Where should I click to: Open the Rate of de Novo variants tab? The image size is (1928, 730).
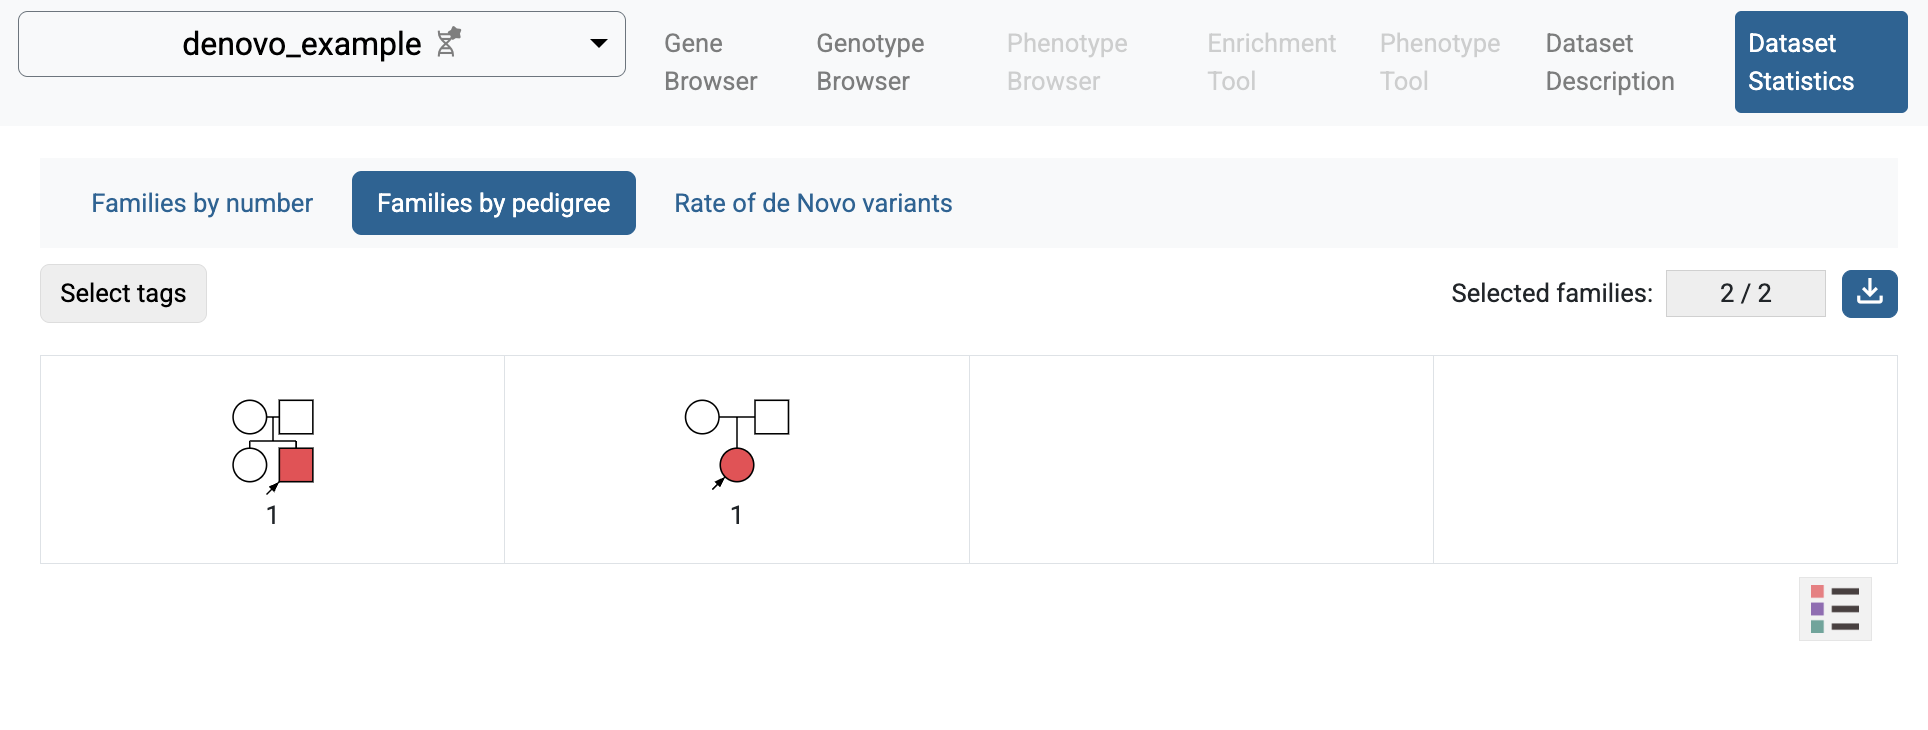coord(813,203)
